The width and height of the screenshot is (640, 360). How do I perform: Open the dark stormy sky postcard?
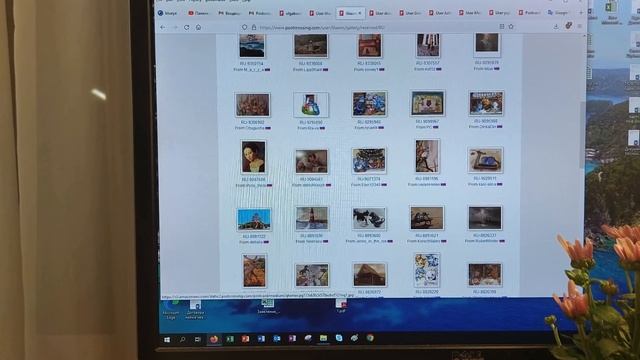click(484, 218)
